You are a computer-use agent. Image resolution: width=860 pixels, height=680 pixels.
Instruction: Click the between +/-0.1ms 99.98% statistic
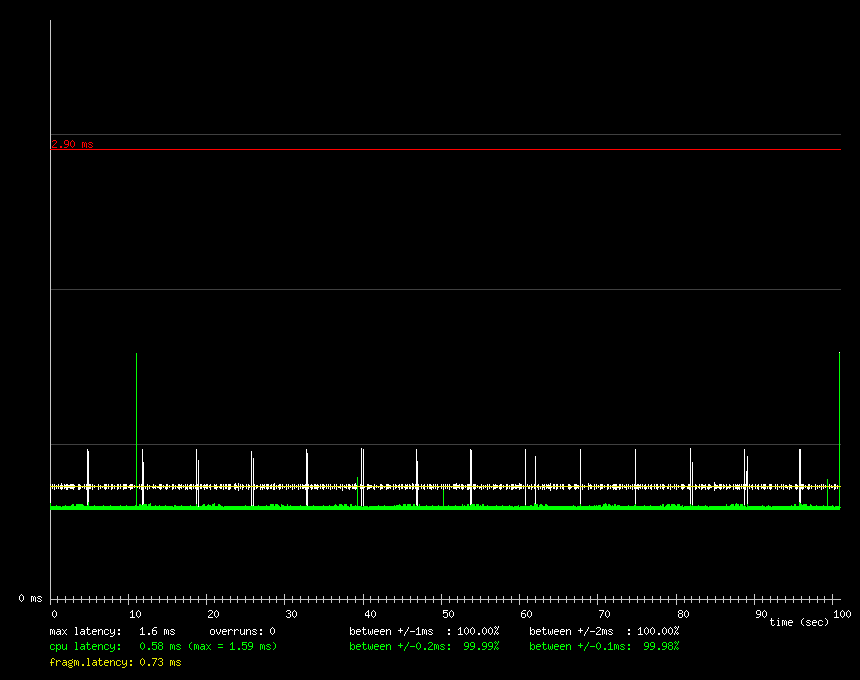tap(604, 646)
